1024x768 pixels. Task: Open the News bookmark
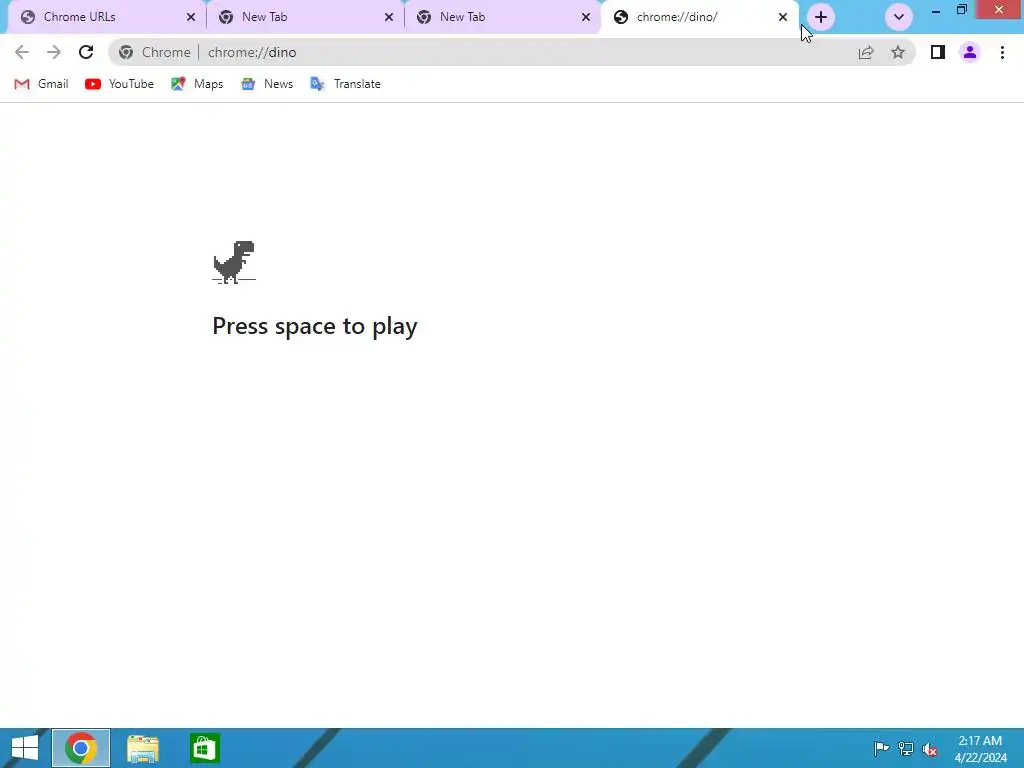click(x=266, y=84)
